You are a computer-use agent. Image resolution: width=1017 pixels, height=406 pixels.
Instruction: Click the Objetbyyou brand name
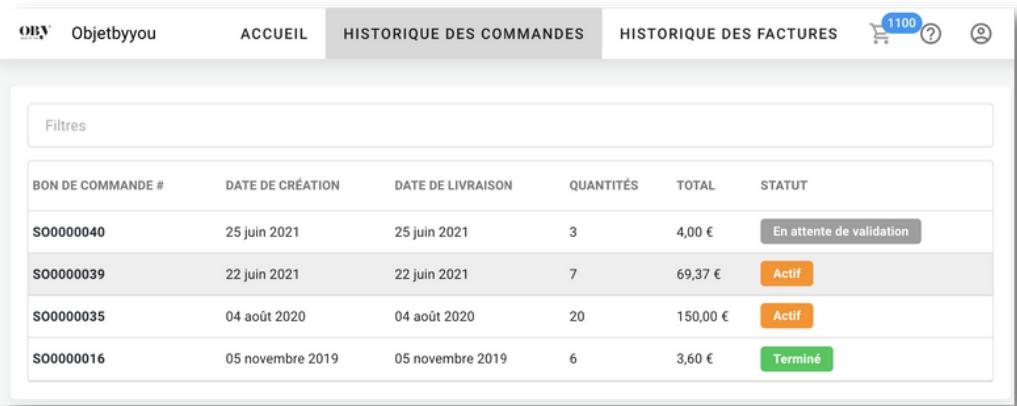click(x=114, y=33)
